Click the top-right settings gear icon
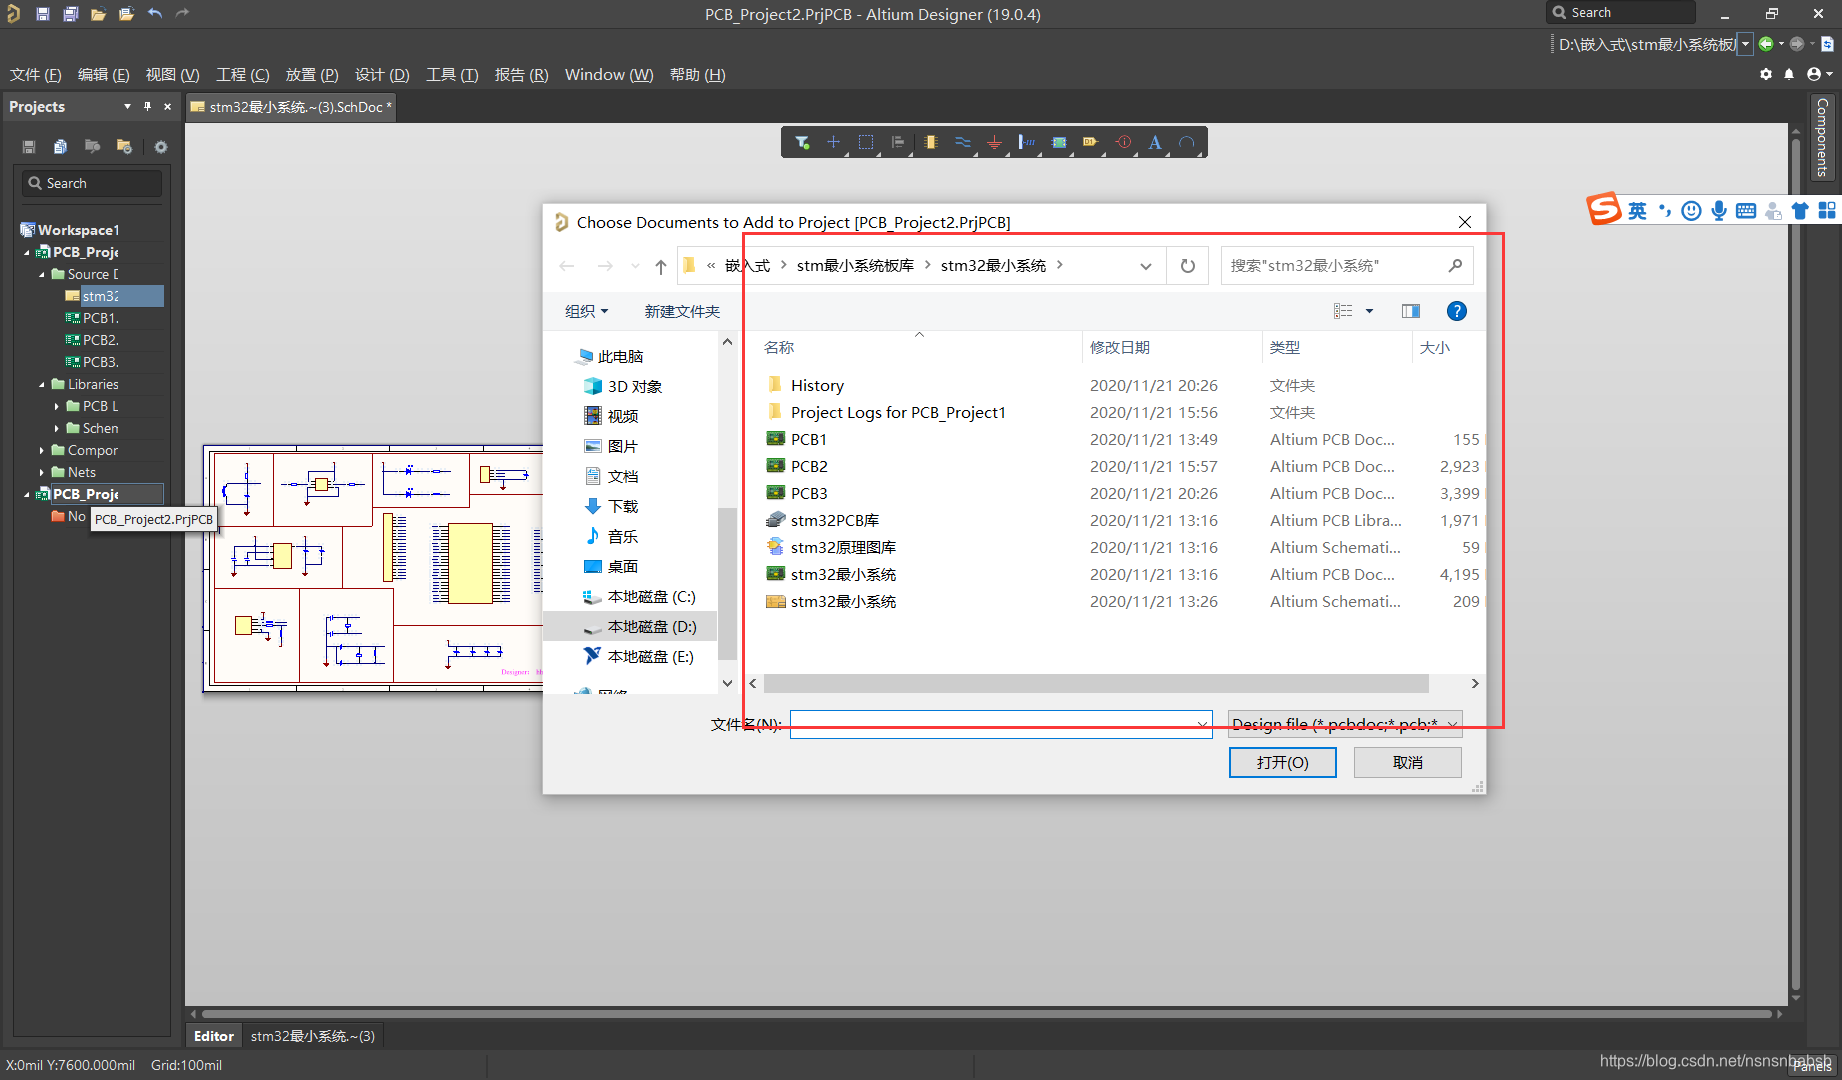This screenshot has width=1842, height=1080. pyautogui.click(x=1766, y=74)
